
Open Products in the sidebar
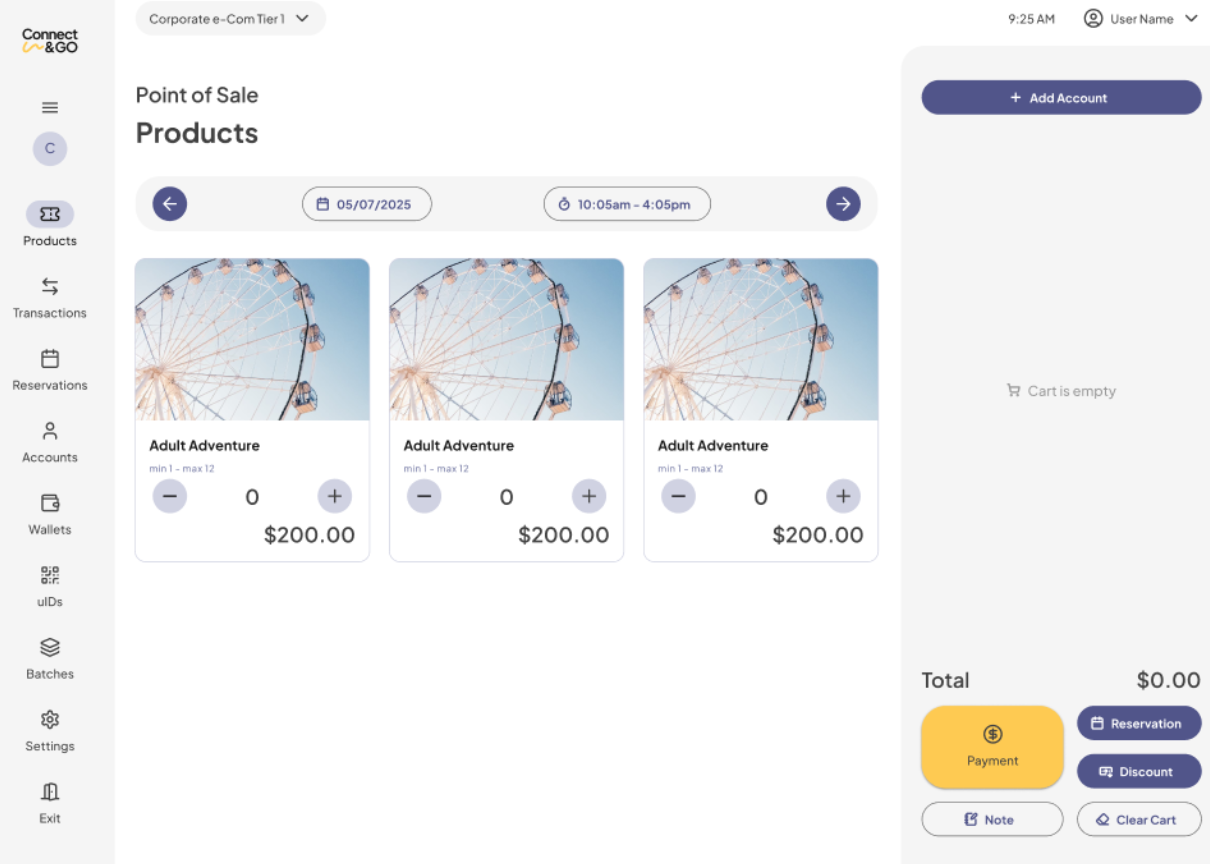[x=50, y=224]
